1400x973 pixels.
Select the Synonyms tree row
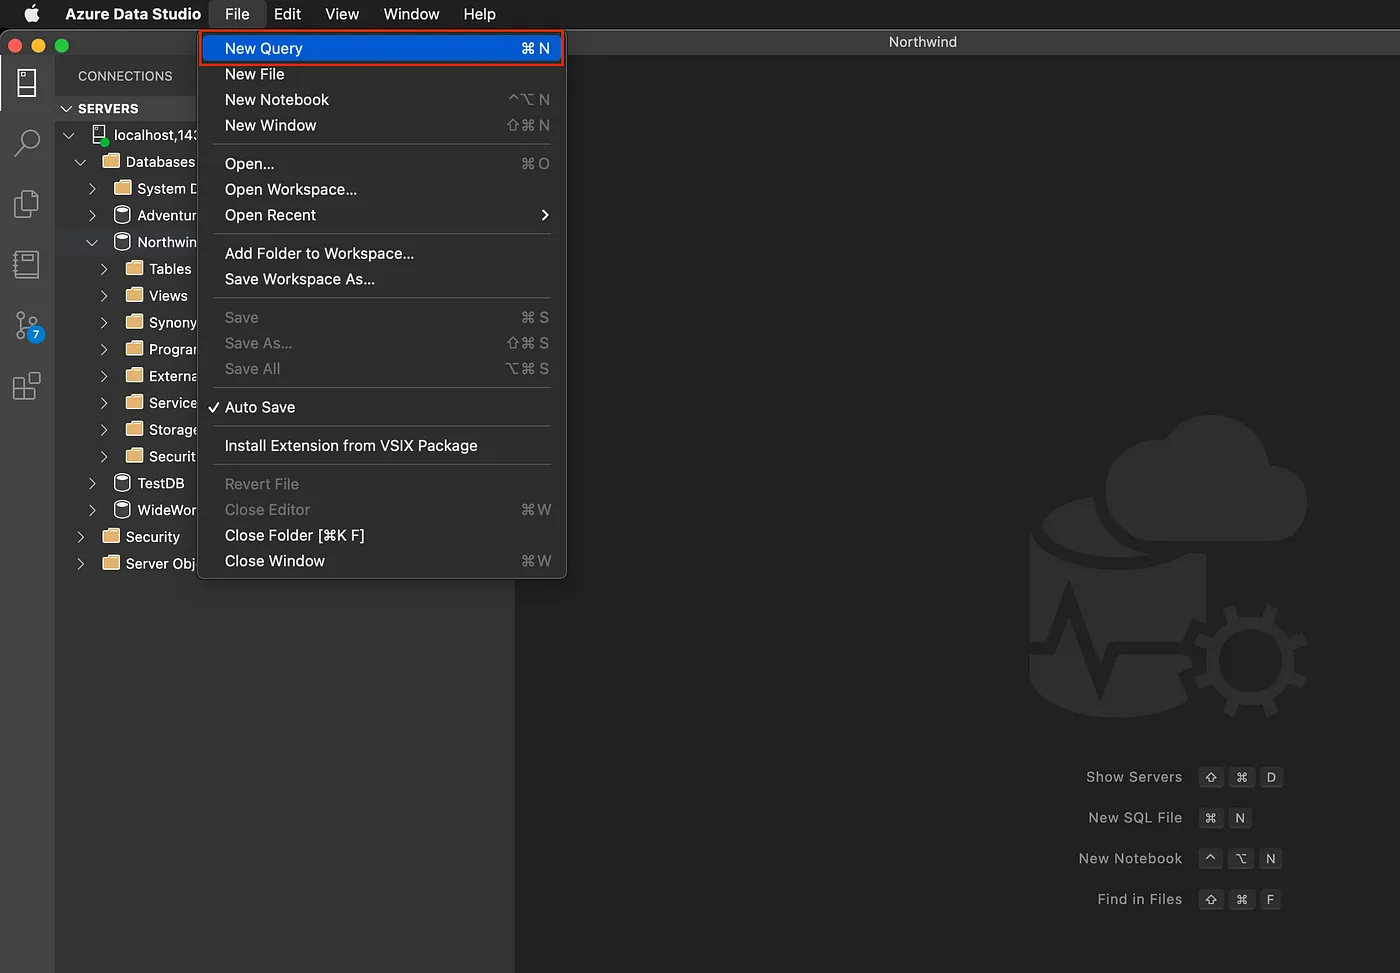[126, 322]
